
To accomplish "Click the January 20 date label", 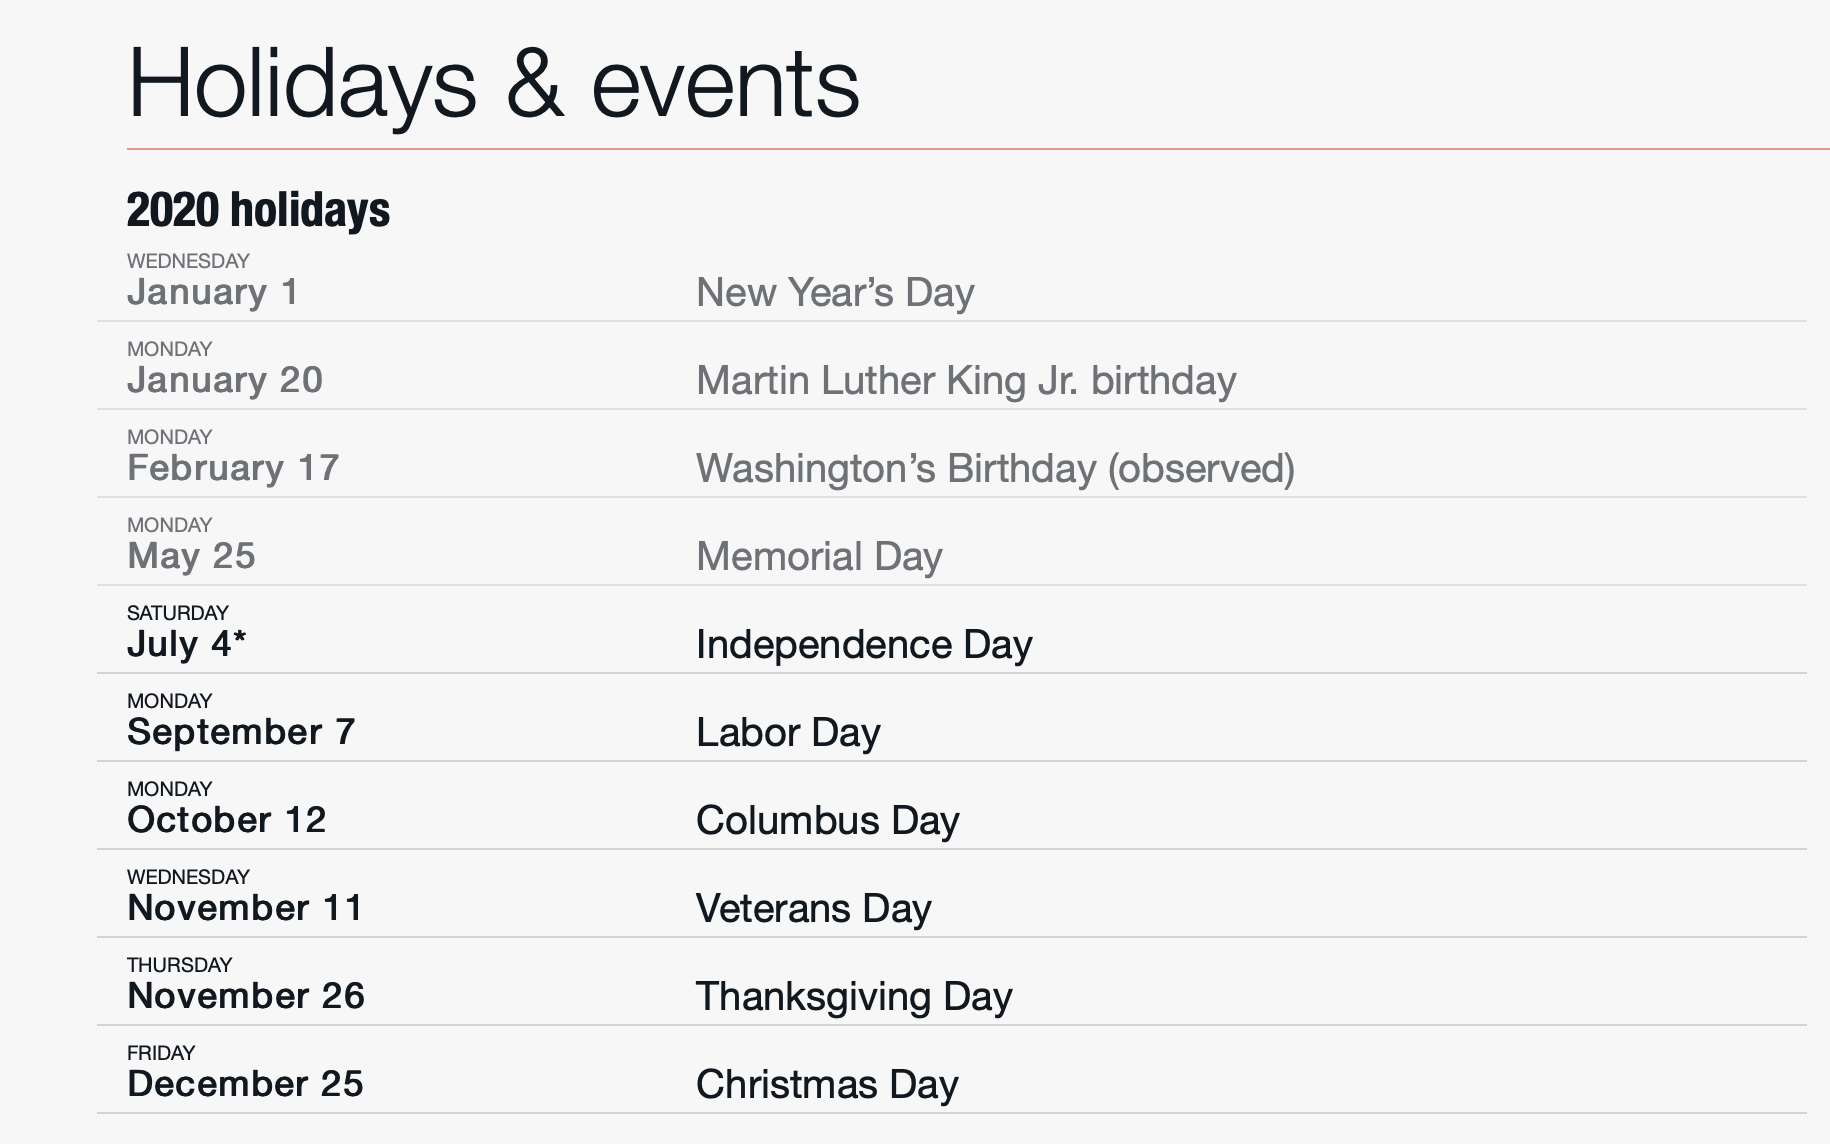I will coord(225,380).
